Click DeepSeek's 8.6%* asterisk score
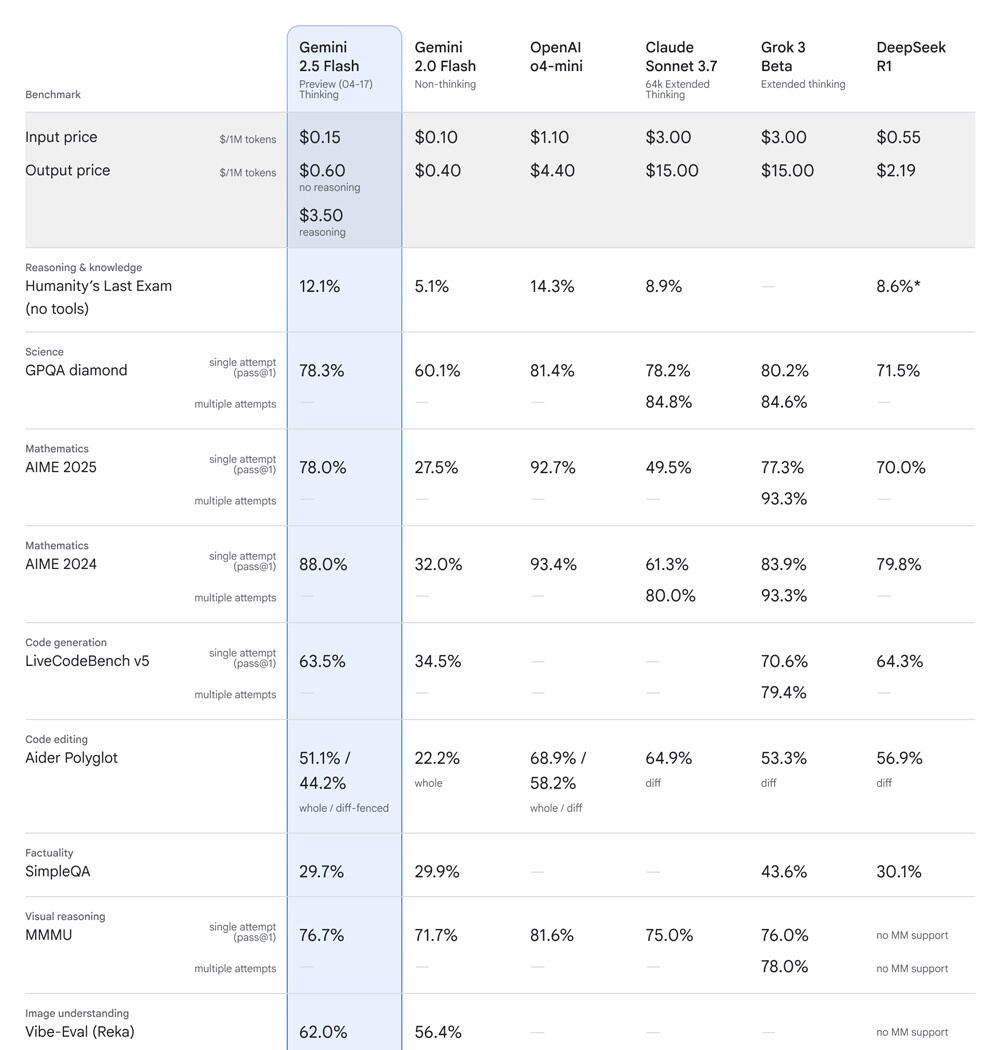Viewport: 1000px width, 1050px height. pos(898,287)
